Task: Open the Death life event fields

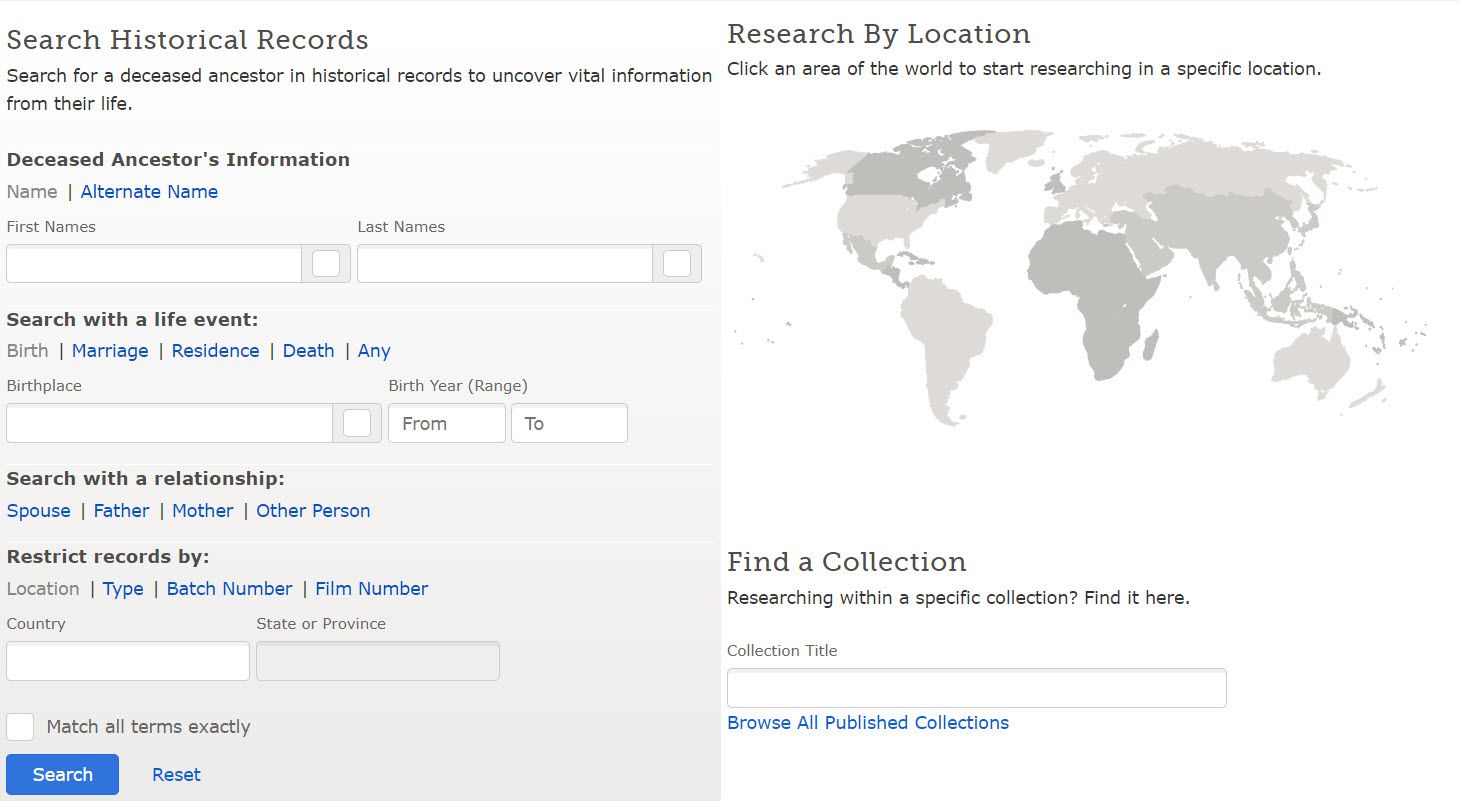Action: (308, 350)
